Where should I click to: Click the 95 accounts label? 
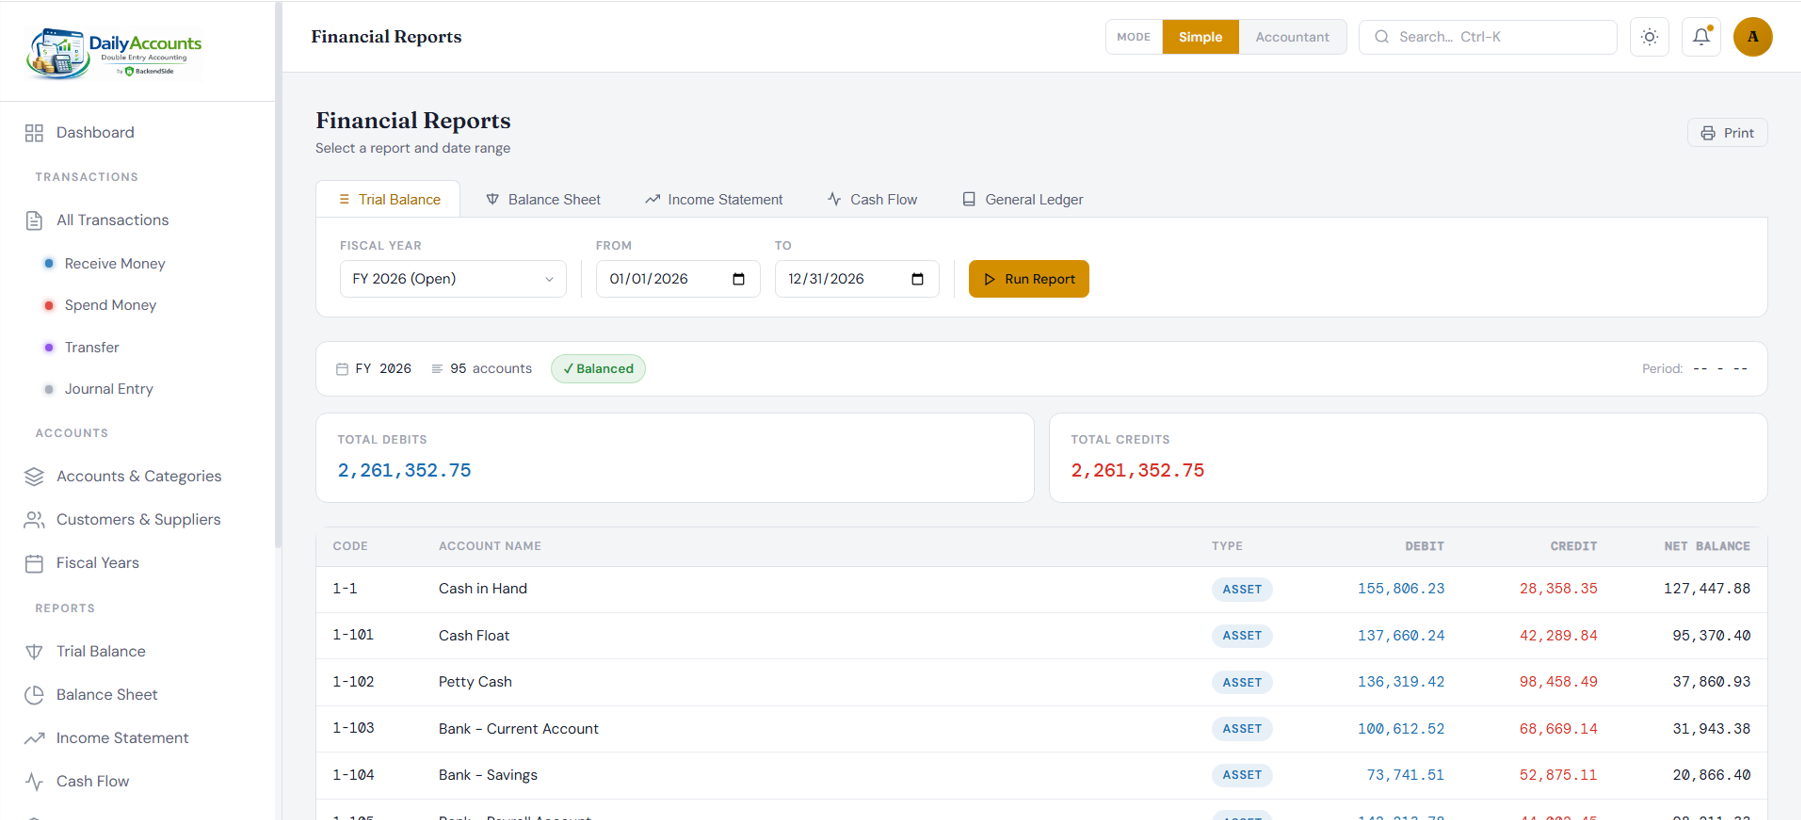482,369
